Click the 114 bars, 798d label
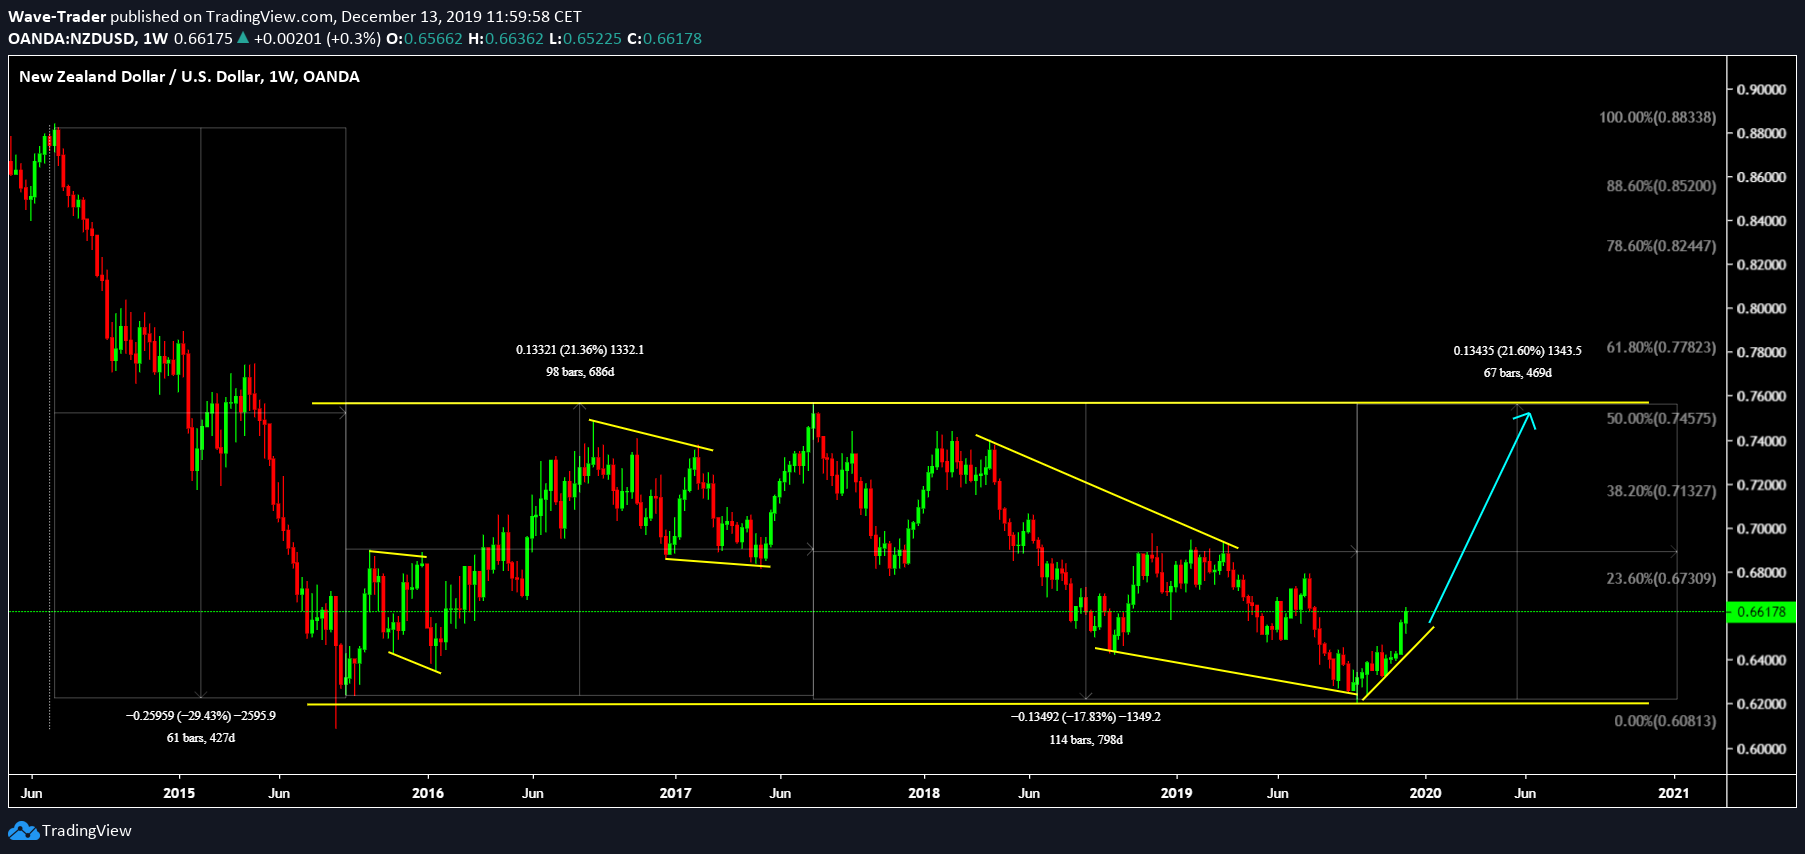Viewport: 1805px width, 854px height. tap(1086, 740)
